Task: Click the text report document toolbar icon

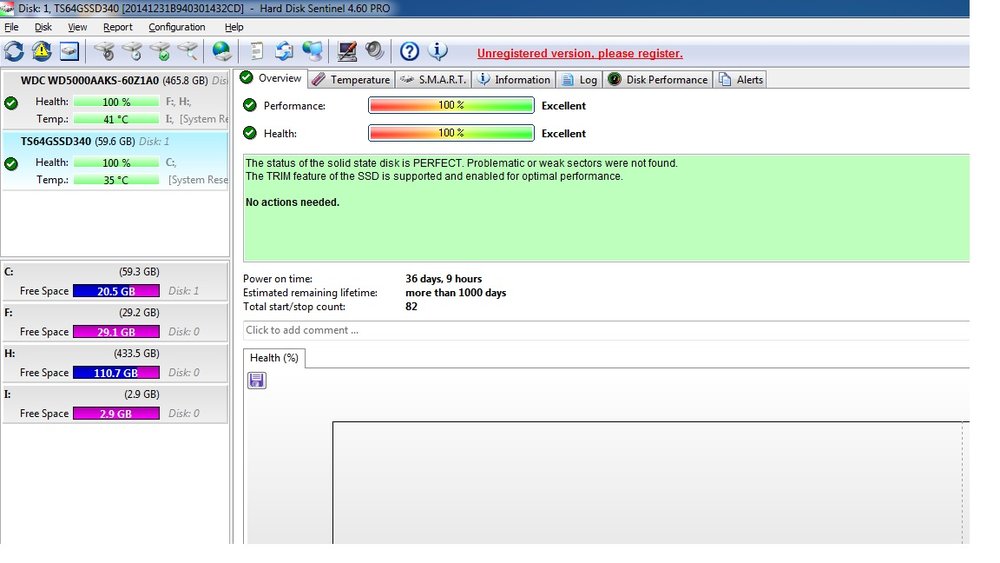Action: coord(257,51)
